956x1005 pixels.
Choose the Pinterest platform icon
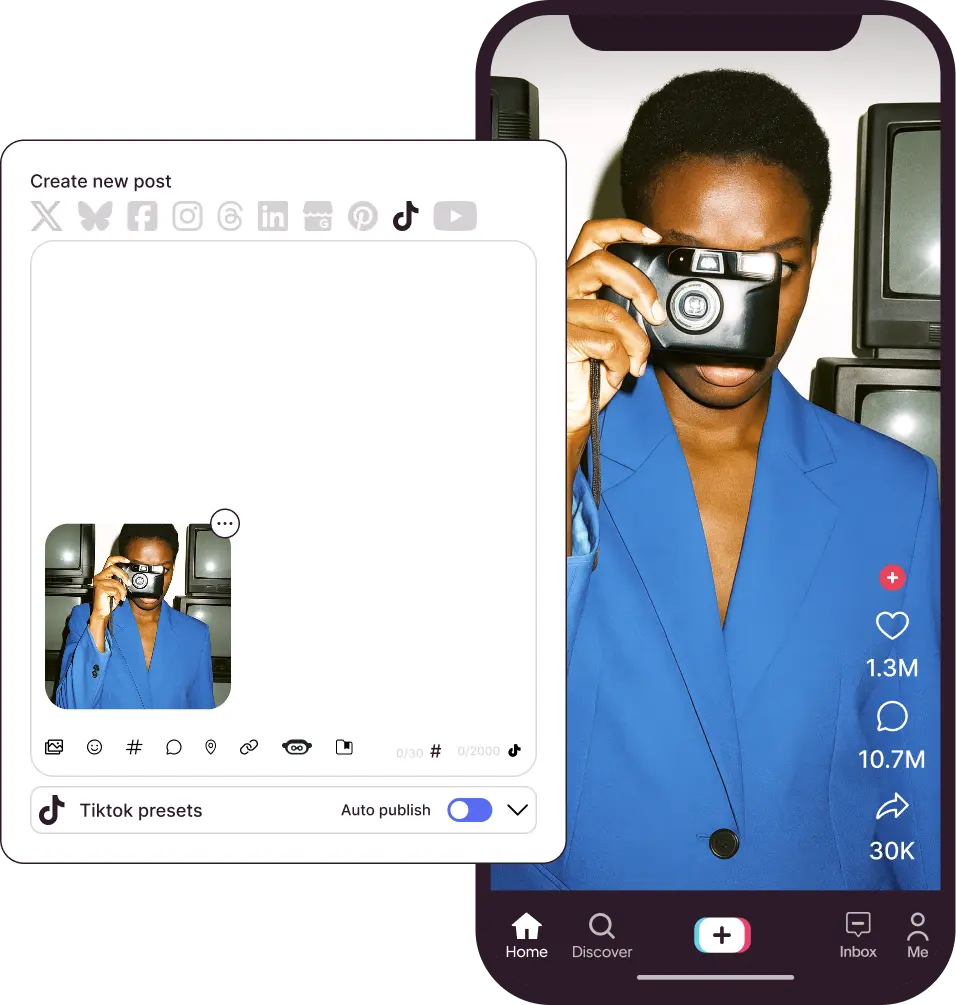coord(363,216)
